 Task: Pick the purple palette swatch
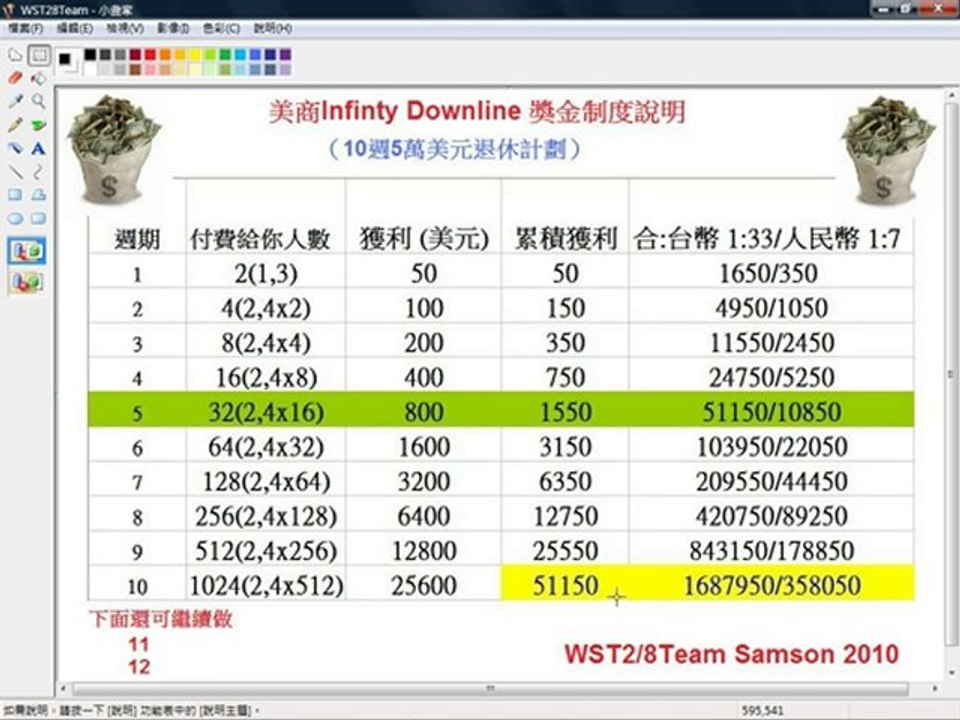[285, 54]
